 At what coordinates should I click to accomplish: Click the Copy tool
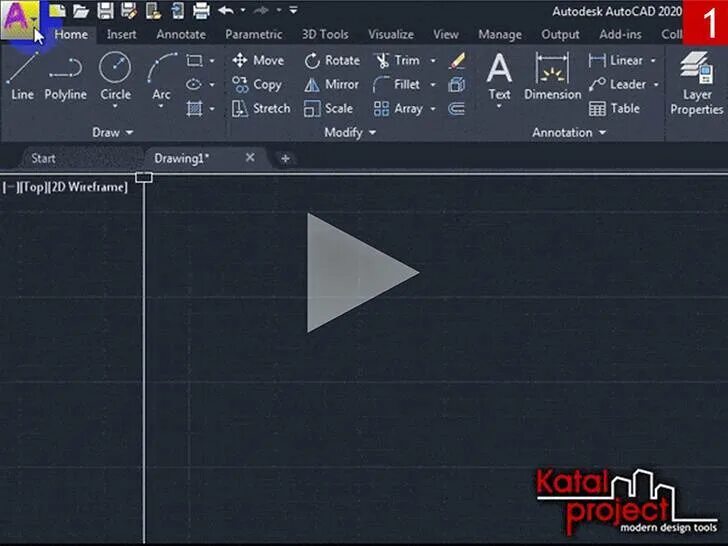(x=257, y=84)
